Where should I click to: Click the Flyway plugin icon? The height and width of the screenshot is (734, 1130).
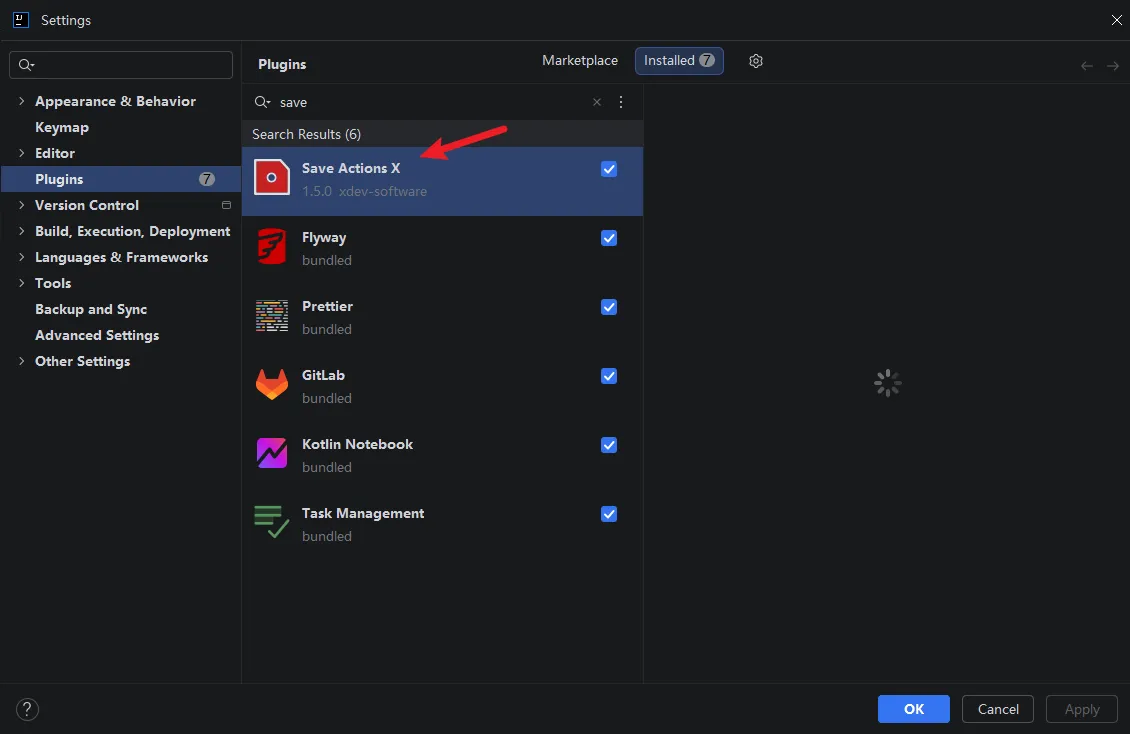click(272, 246)
